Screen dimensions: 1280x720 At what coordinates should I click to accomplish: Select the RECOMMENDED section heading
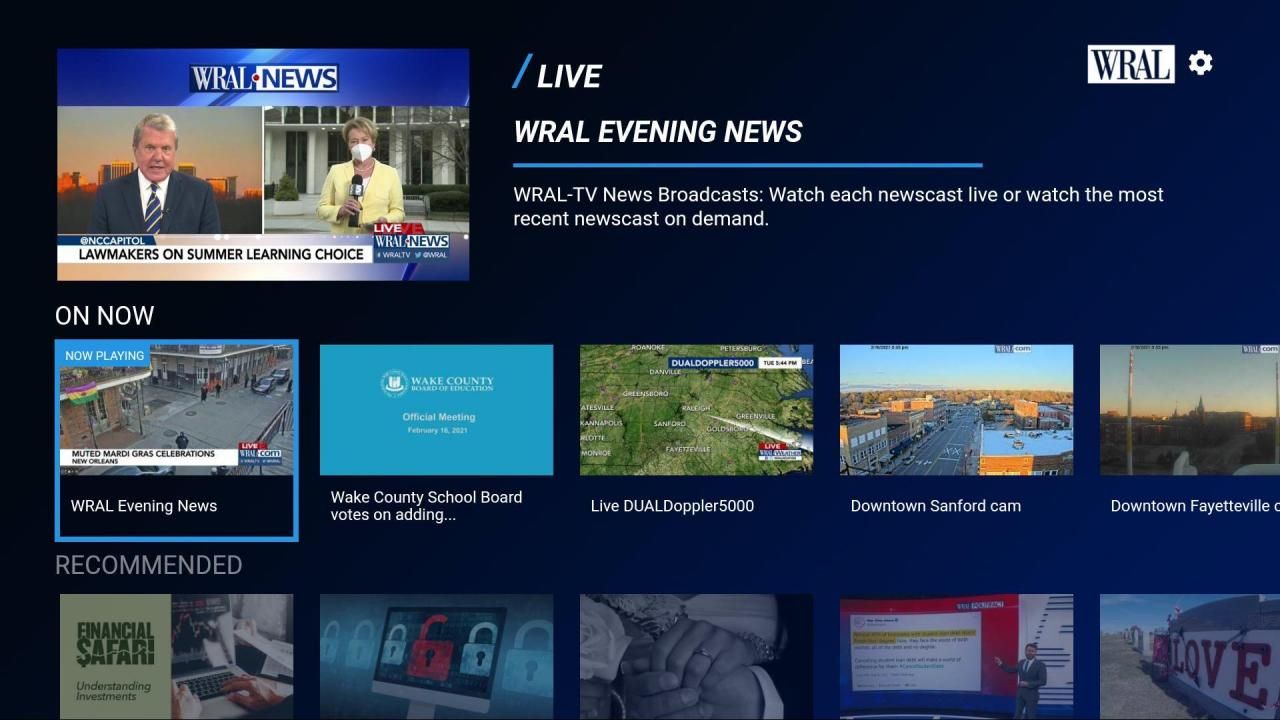click(148, 565)
